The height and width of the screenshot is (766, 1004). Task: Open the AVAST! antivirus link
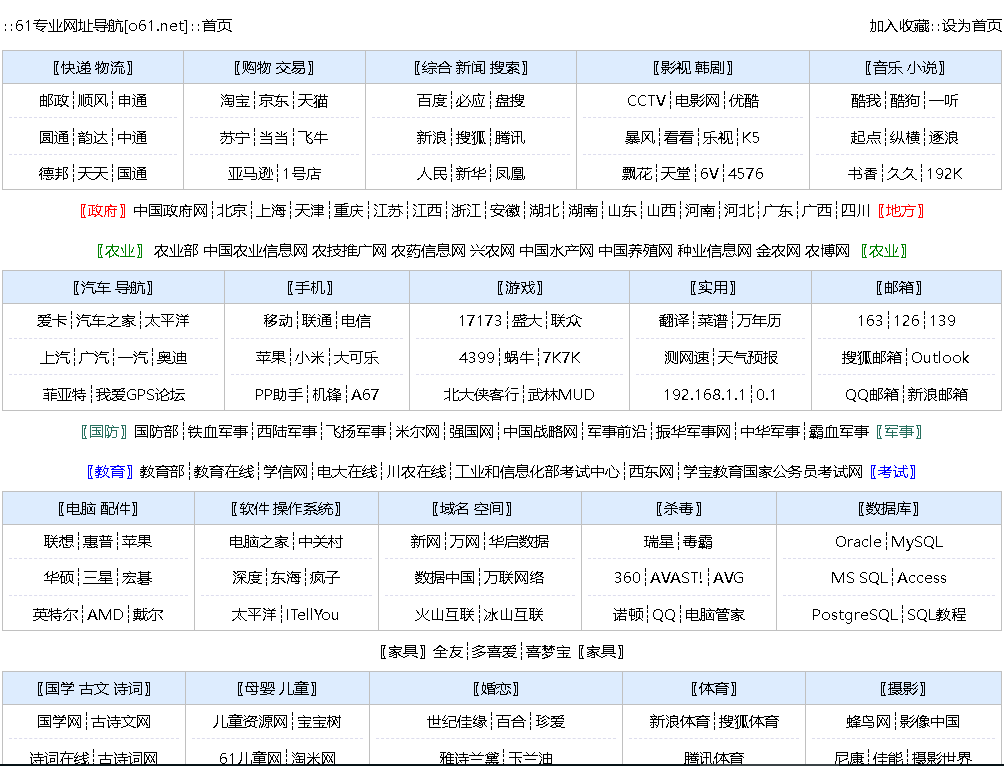(x=676, y=578)
